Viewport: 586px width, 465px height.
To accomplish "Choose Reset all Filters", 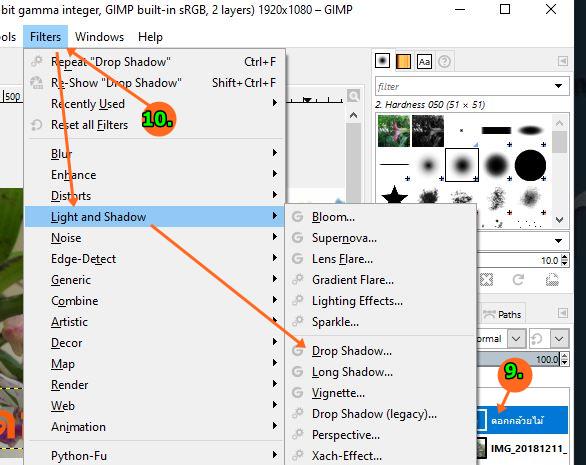I will [154, 124].
